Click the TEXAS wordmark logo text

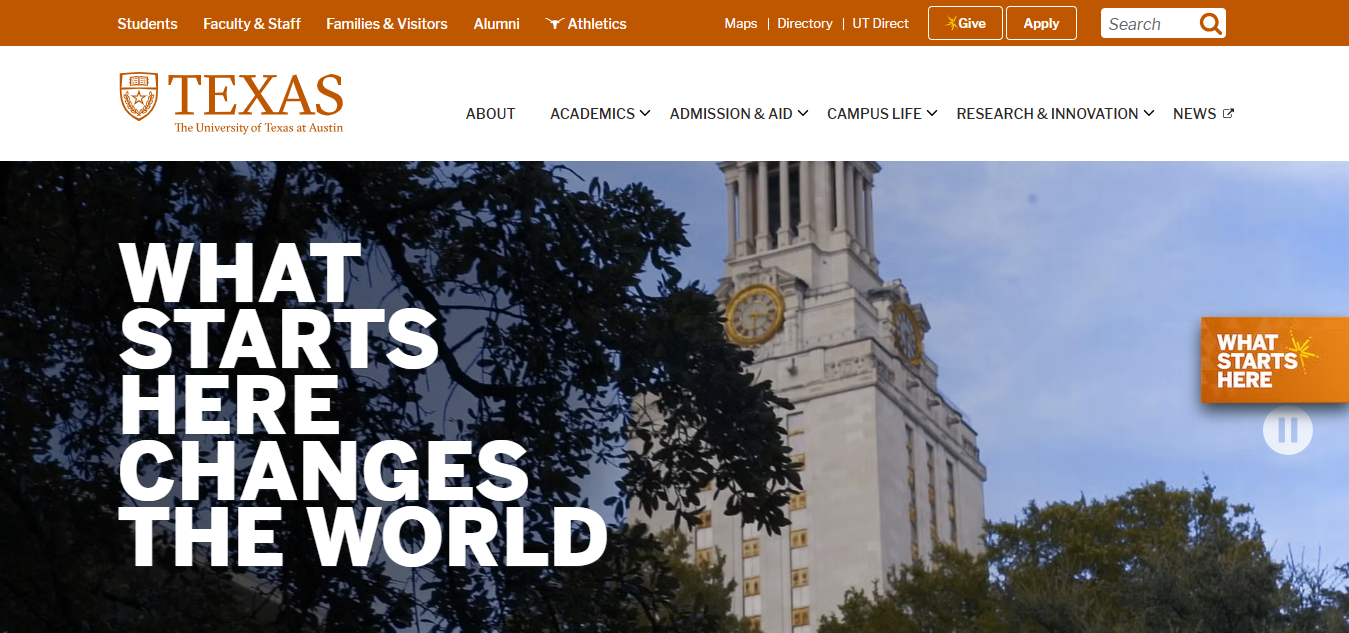256,95
